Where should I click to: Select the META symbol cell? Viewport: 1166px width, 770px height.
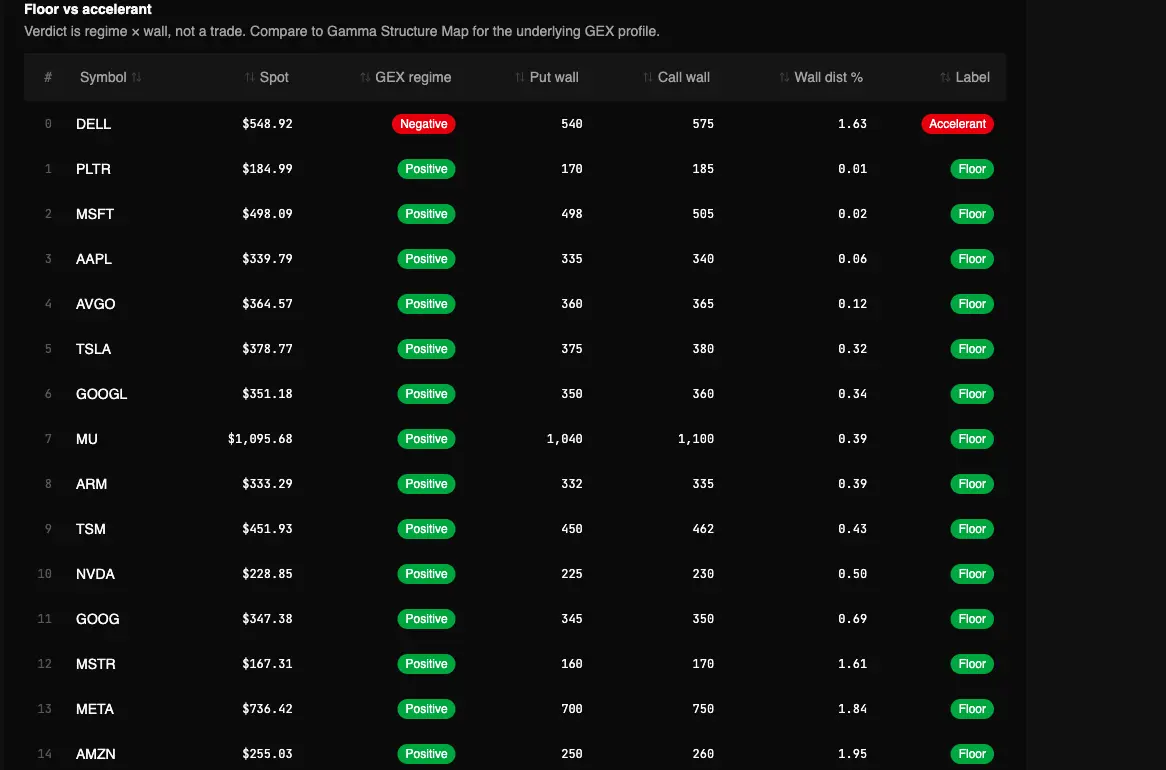(x=95, y=709)
